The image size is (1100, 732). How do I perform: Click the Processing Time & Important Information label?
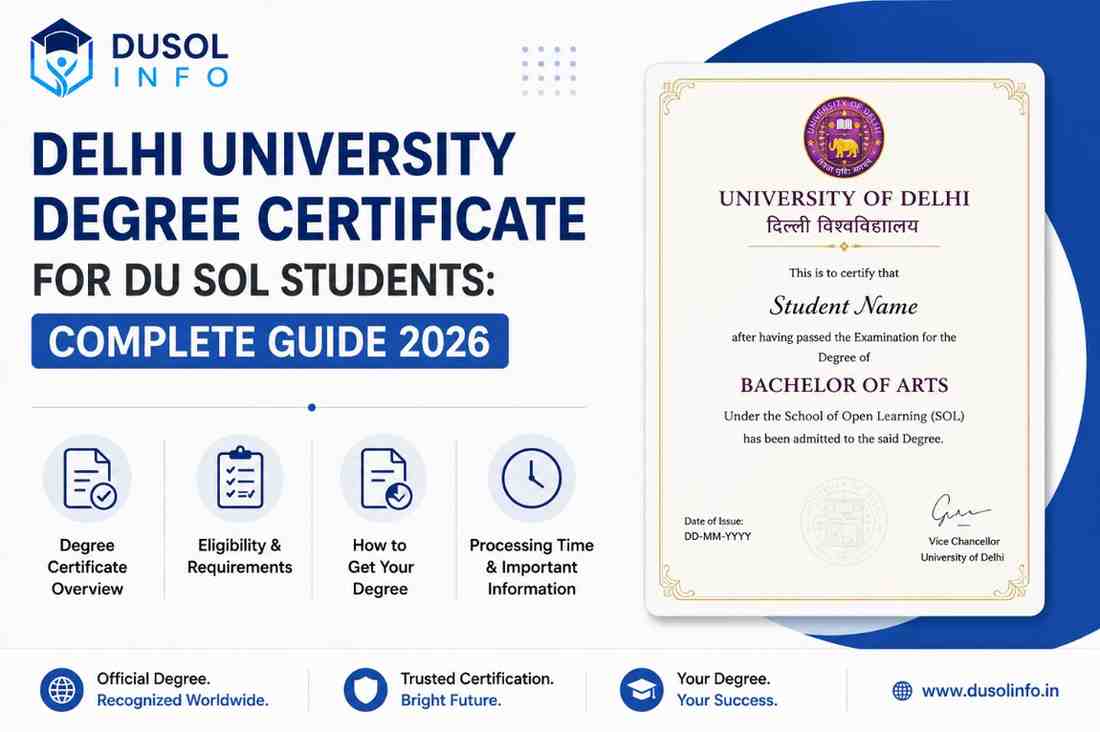[x=531, y=567]
